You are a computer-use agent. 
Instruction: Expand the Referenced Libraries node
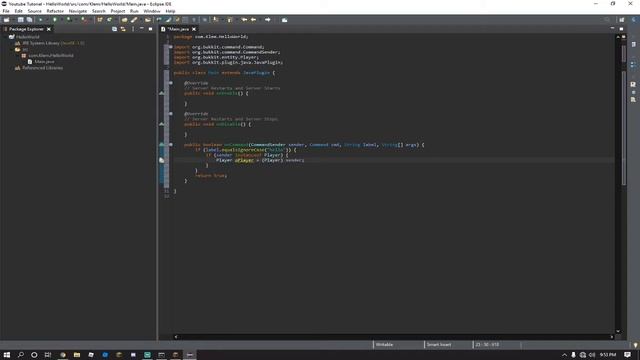click(11, 68)
